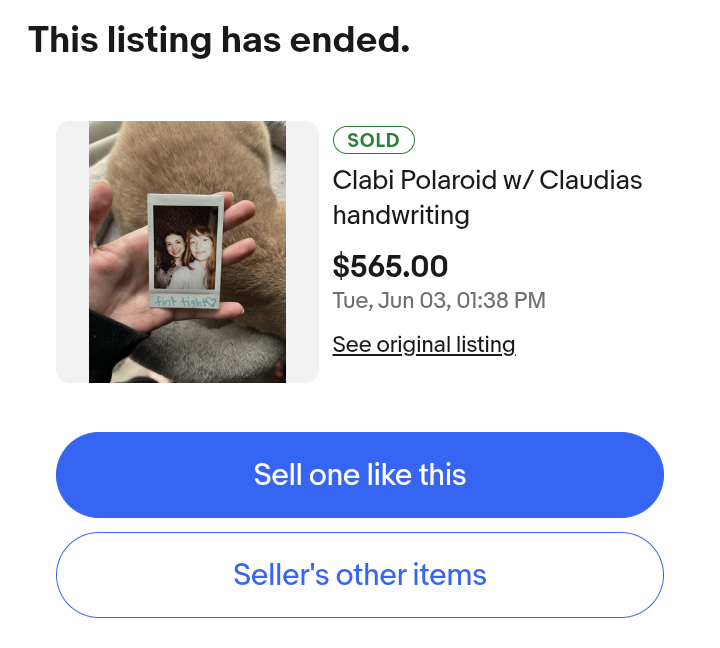Open the See original listing link

[x=424, y=345]
